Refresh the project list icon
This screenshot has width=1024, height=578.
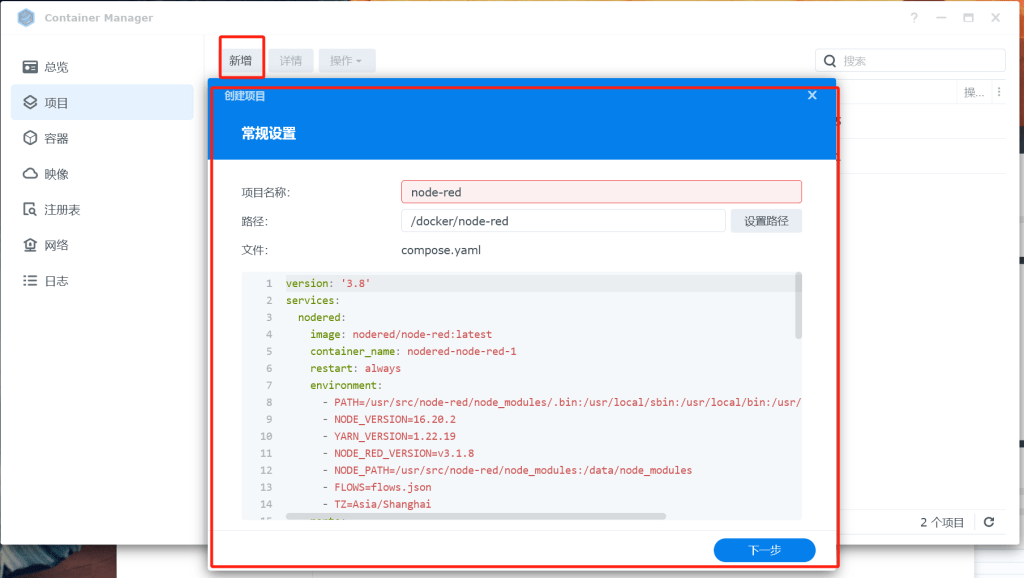[x=989, y=522]
